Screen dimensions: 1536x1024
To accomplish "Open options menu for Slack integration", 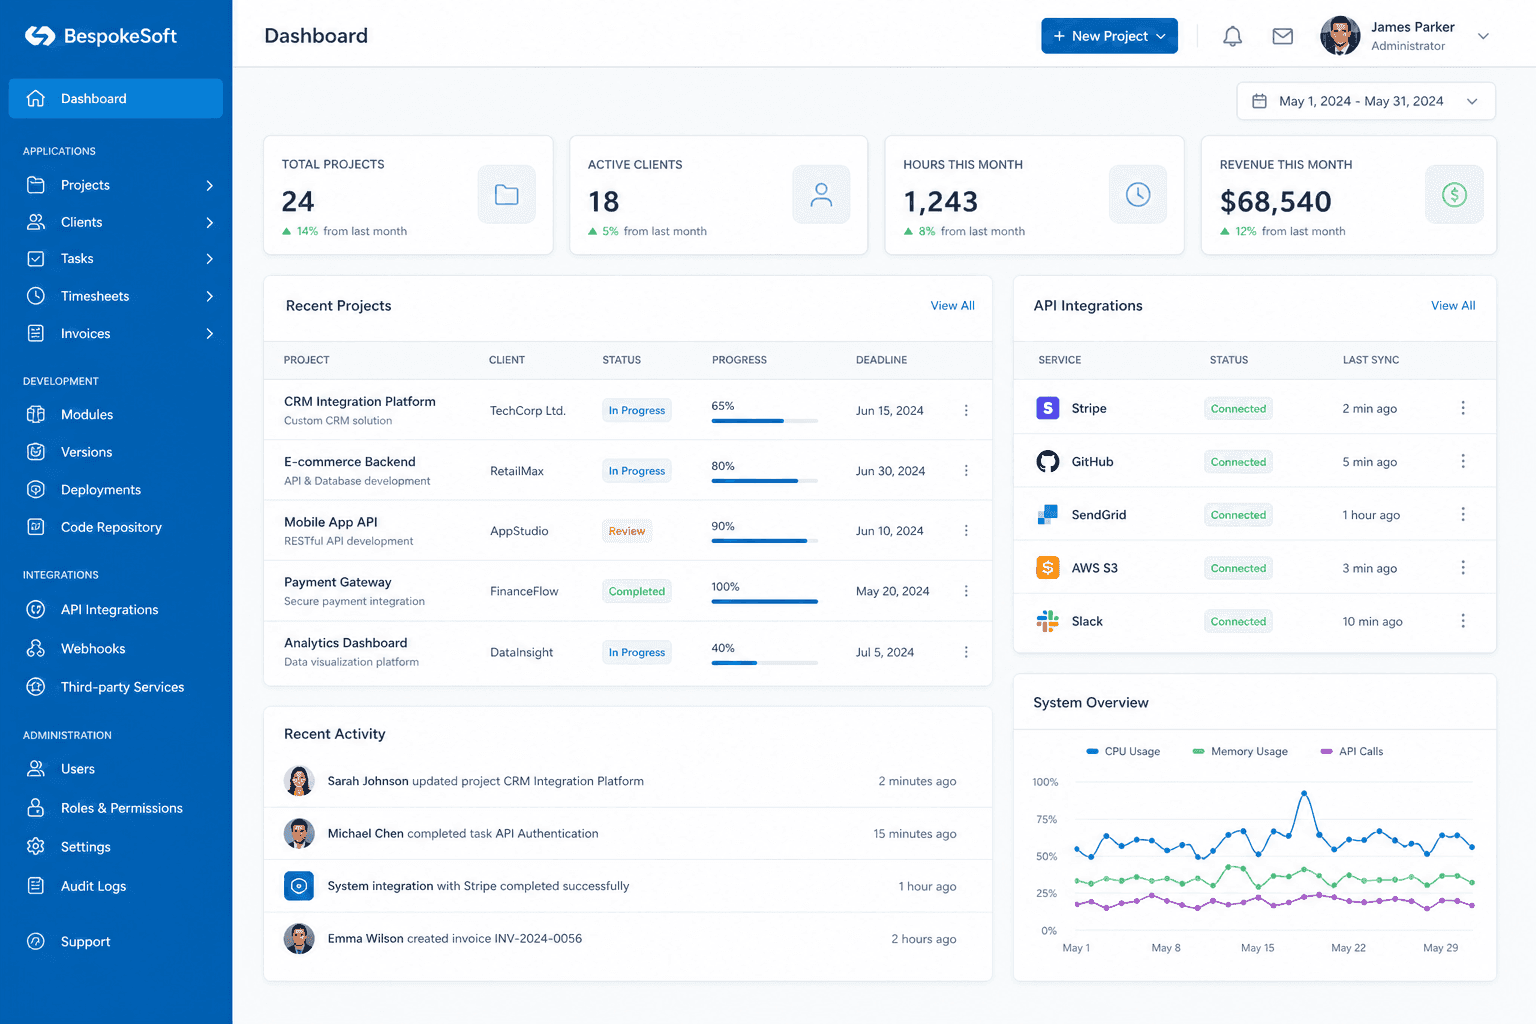I will tap(1463, 621).
